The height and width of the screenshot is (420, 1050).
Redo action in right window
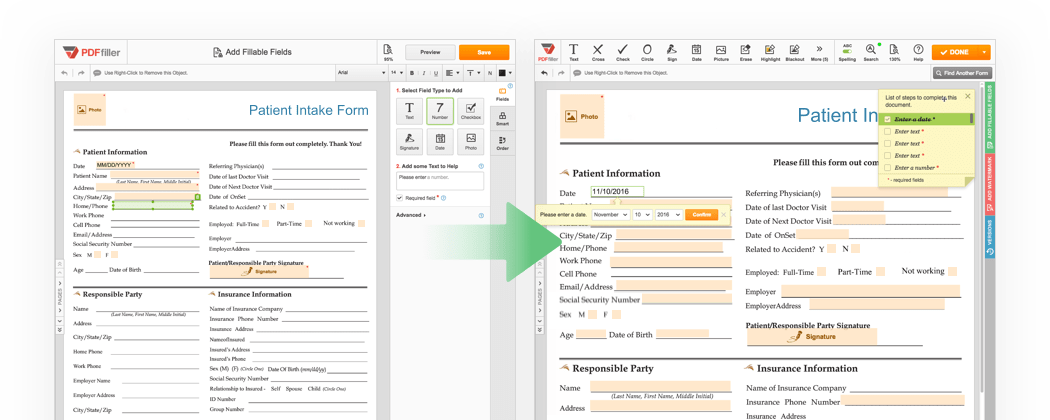click(x=559, y=72)
